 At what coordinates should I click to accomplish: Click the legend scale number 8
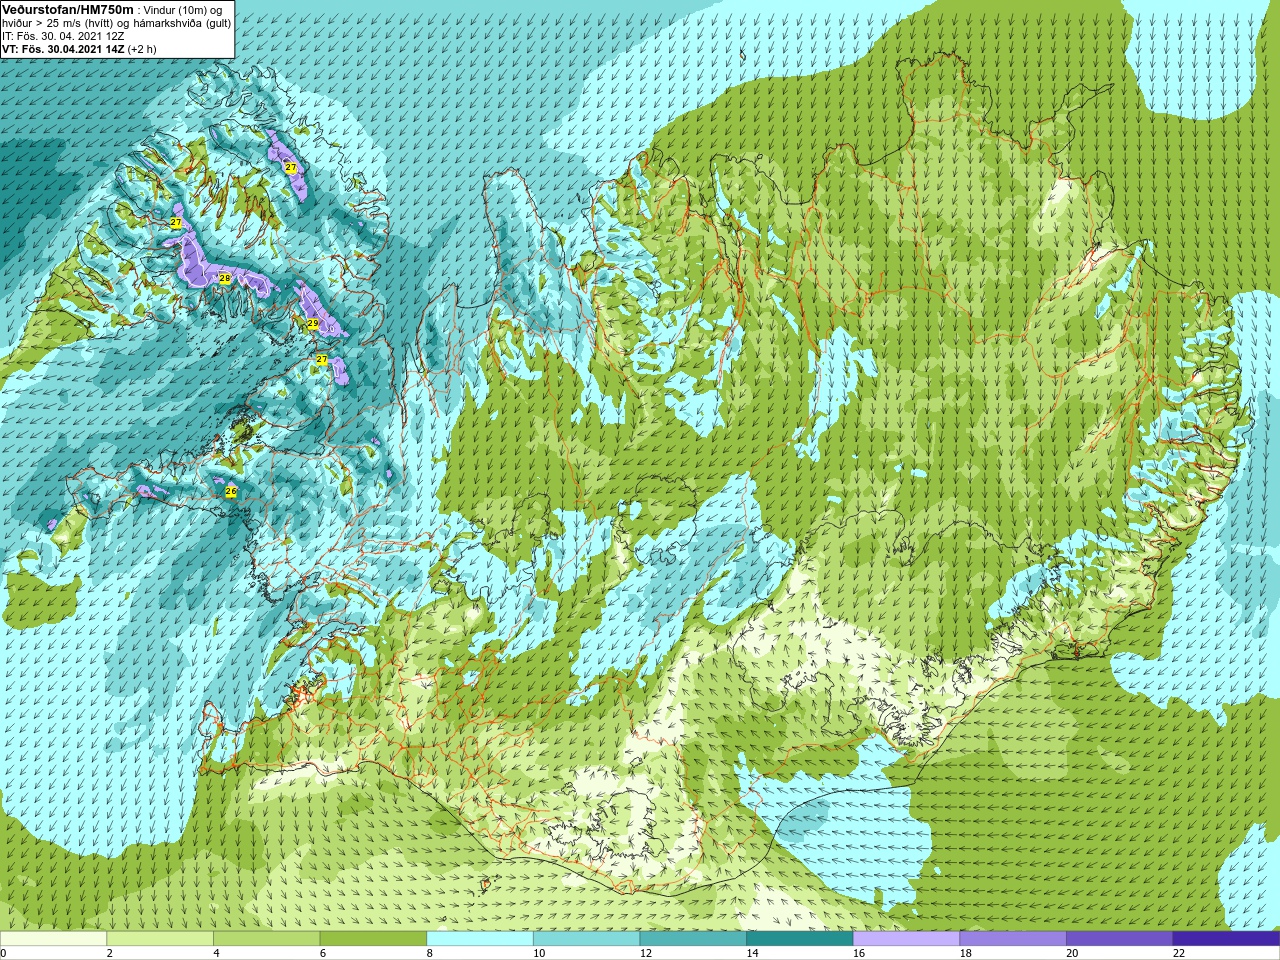coord(429,953)
